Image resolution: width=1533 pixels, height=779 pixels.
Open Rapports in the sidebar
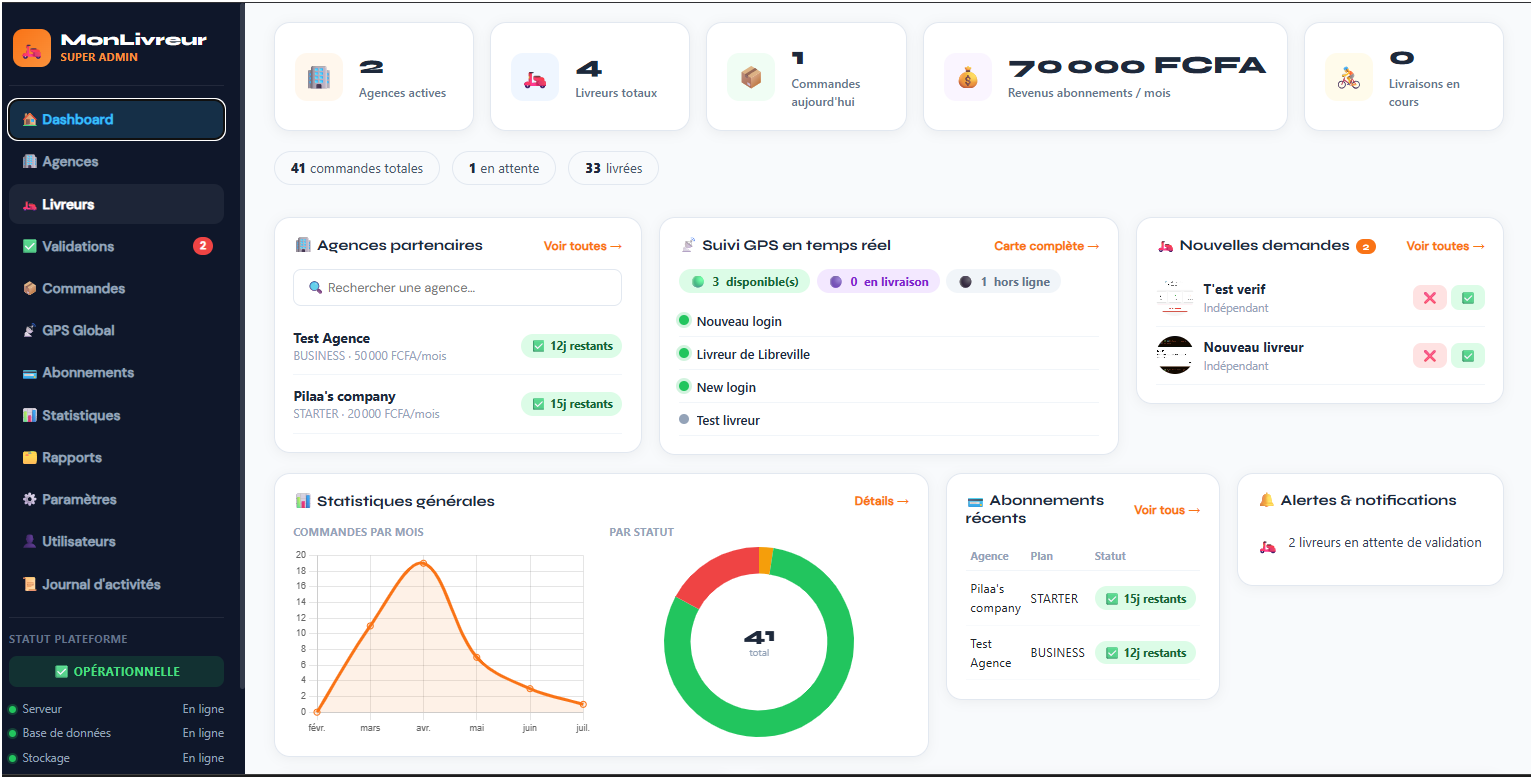116,457
